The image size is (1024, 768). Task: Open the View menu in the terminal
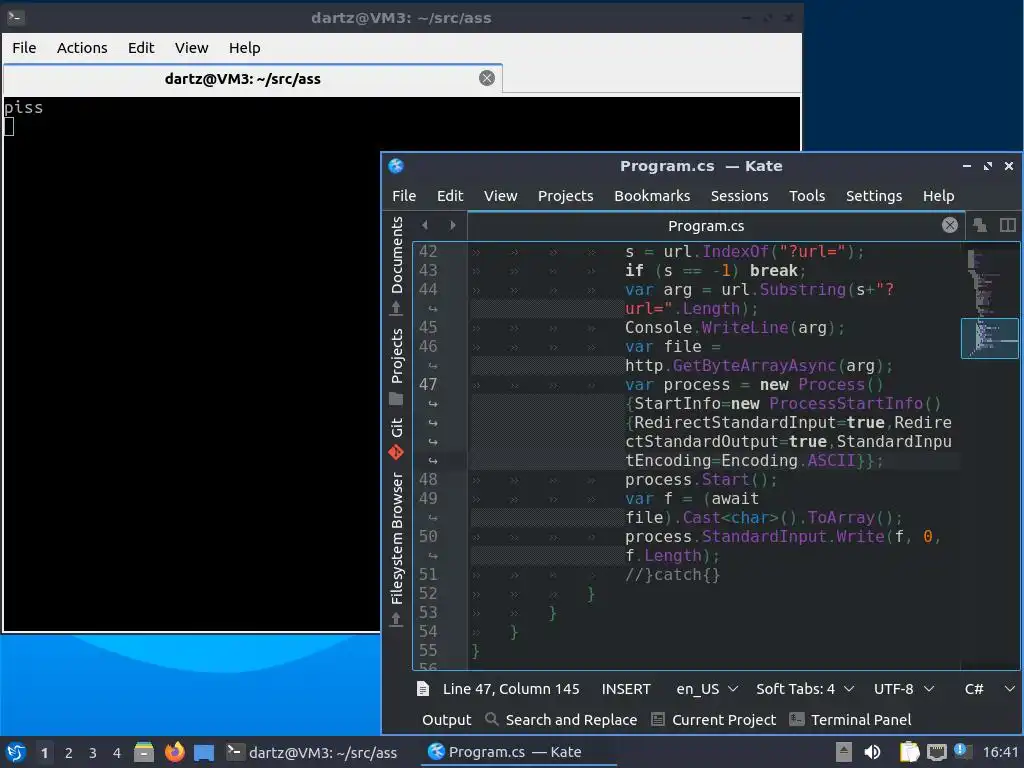[191, 48]
